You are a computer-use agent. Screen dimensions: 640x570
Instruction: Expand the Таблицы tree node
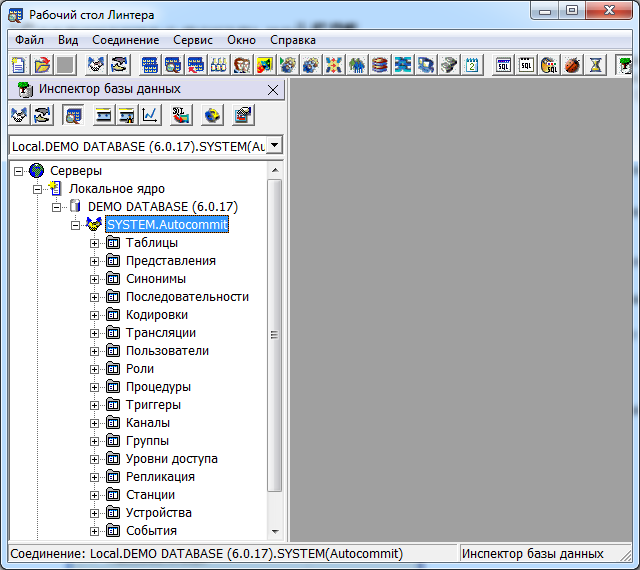(95, 243)
